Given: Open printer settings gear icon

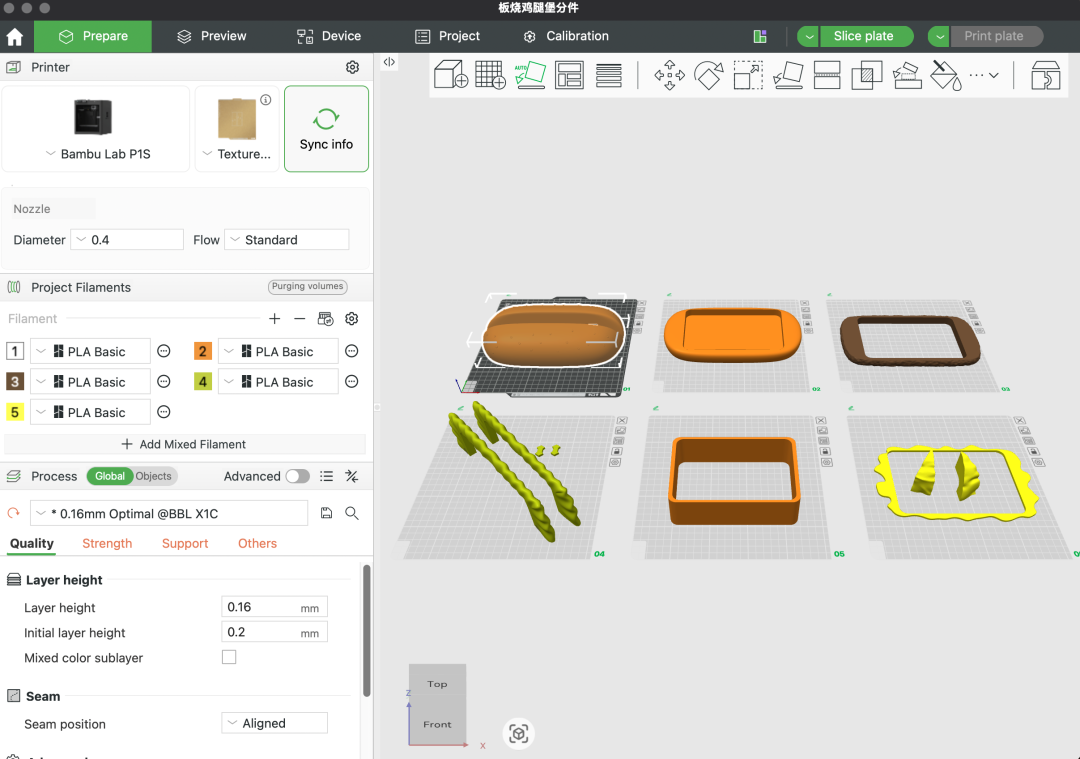Looking at the screenshot, I should pos(352,67).
